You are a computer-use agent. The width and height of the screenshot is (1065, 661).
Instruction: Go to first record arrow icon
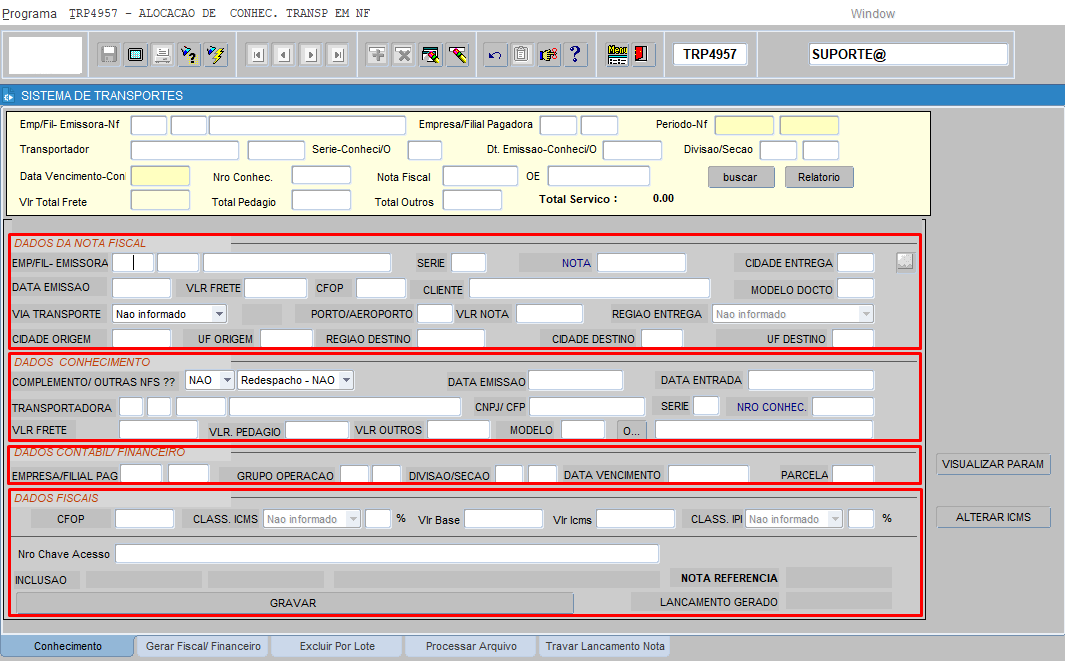click(x=257, y=55)
